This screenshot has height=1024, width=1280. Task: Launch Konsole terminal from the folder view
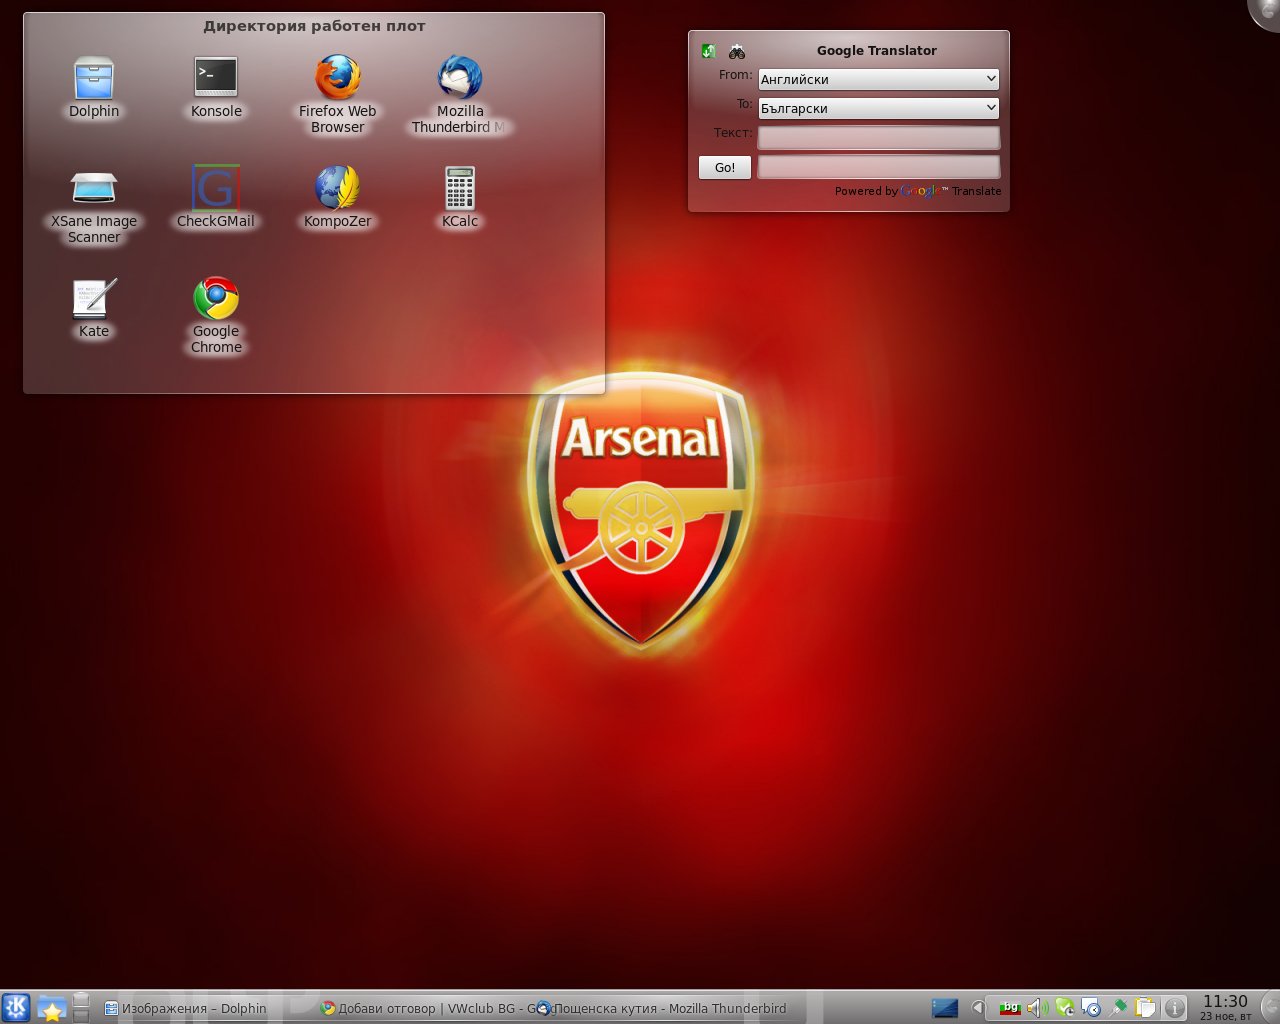click(216, 78)
